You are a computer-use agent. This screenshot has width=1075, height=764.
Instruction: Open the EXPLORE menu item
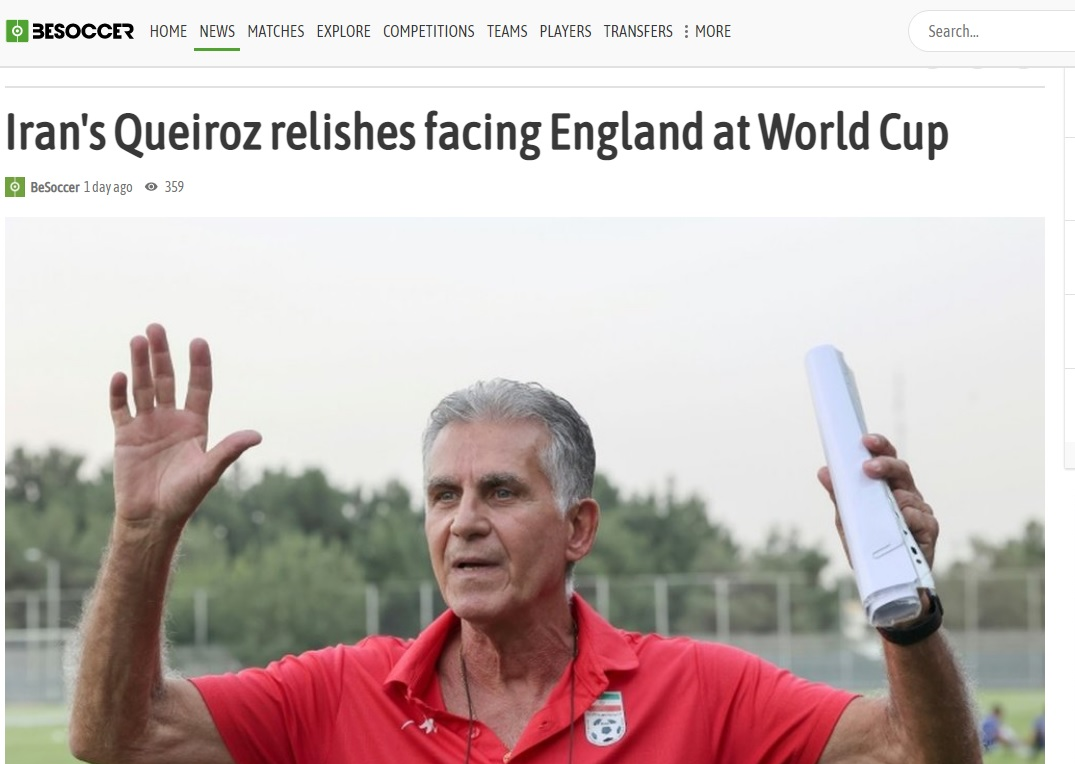pyautogui.click(x=343, y=32)
